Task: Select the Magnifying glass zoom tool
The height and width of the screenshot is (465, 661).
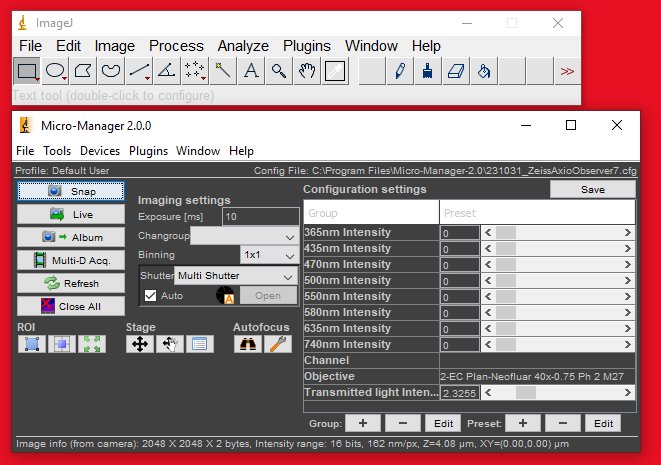Action: 279,70
